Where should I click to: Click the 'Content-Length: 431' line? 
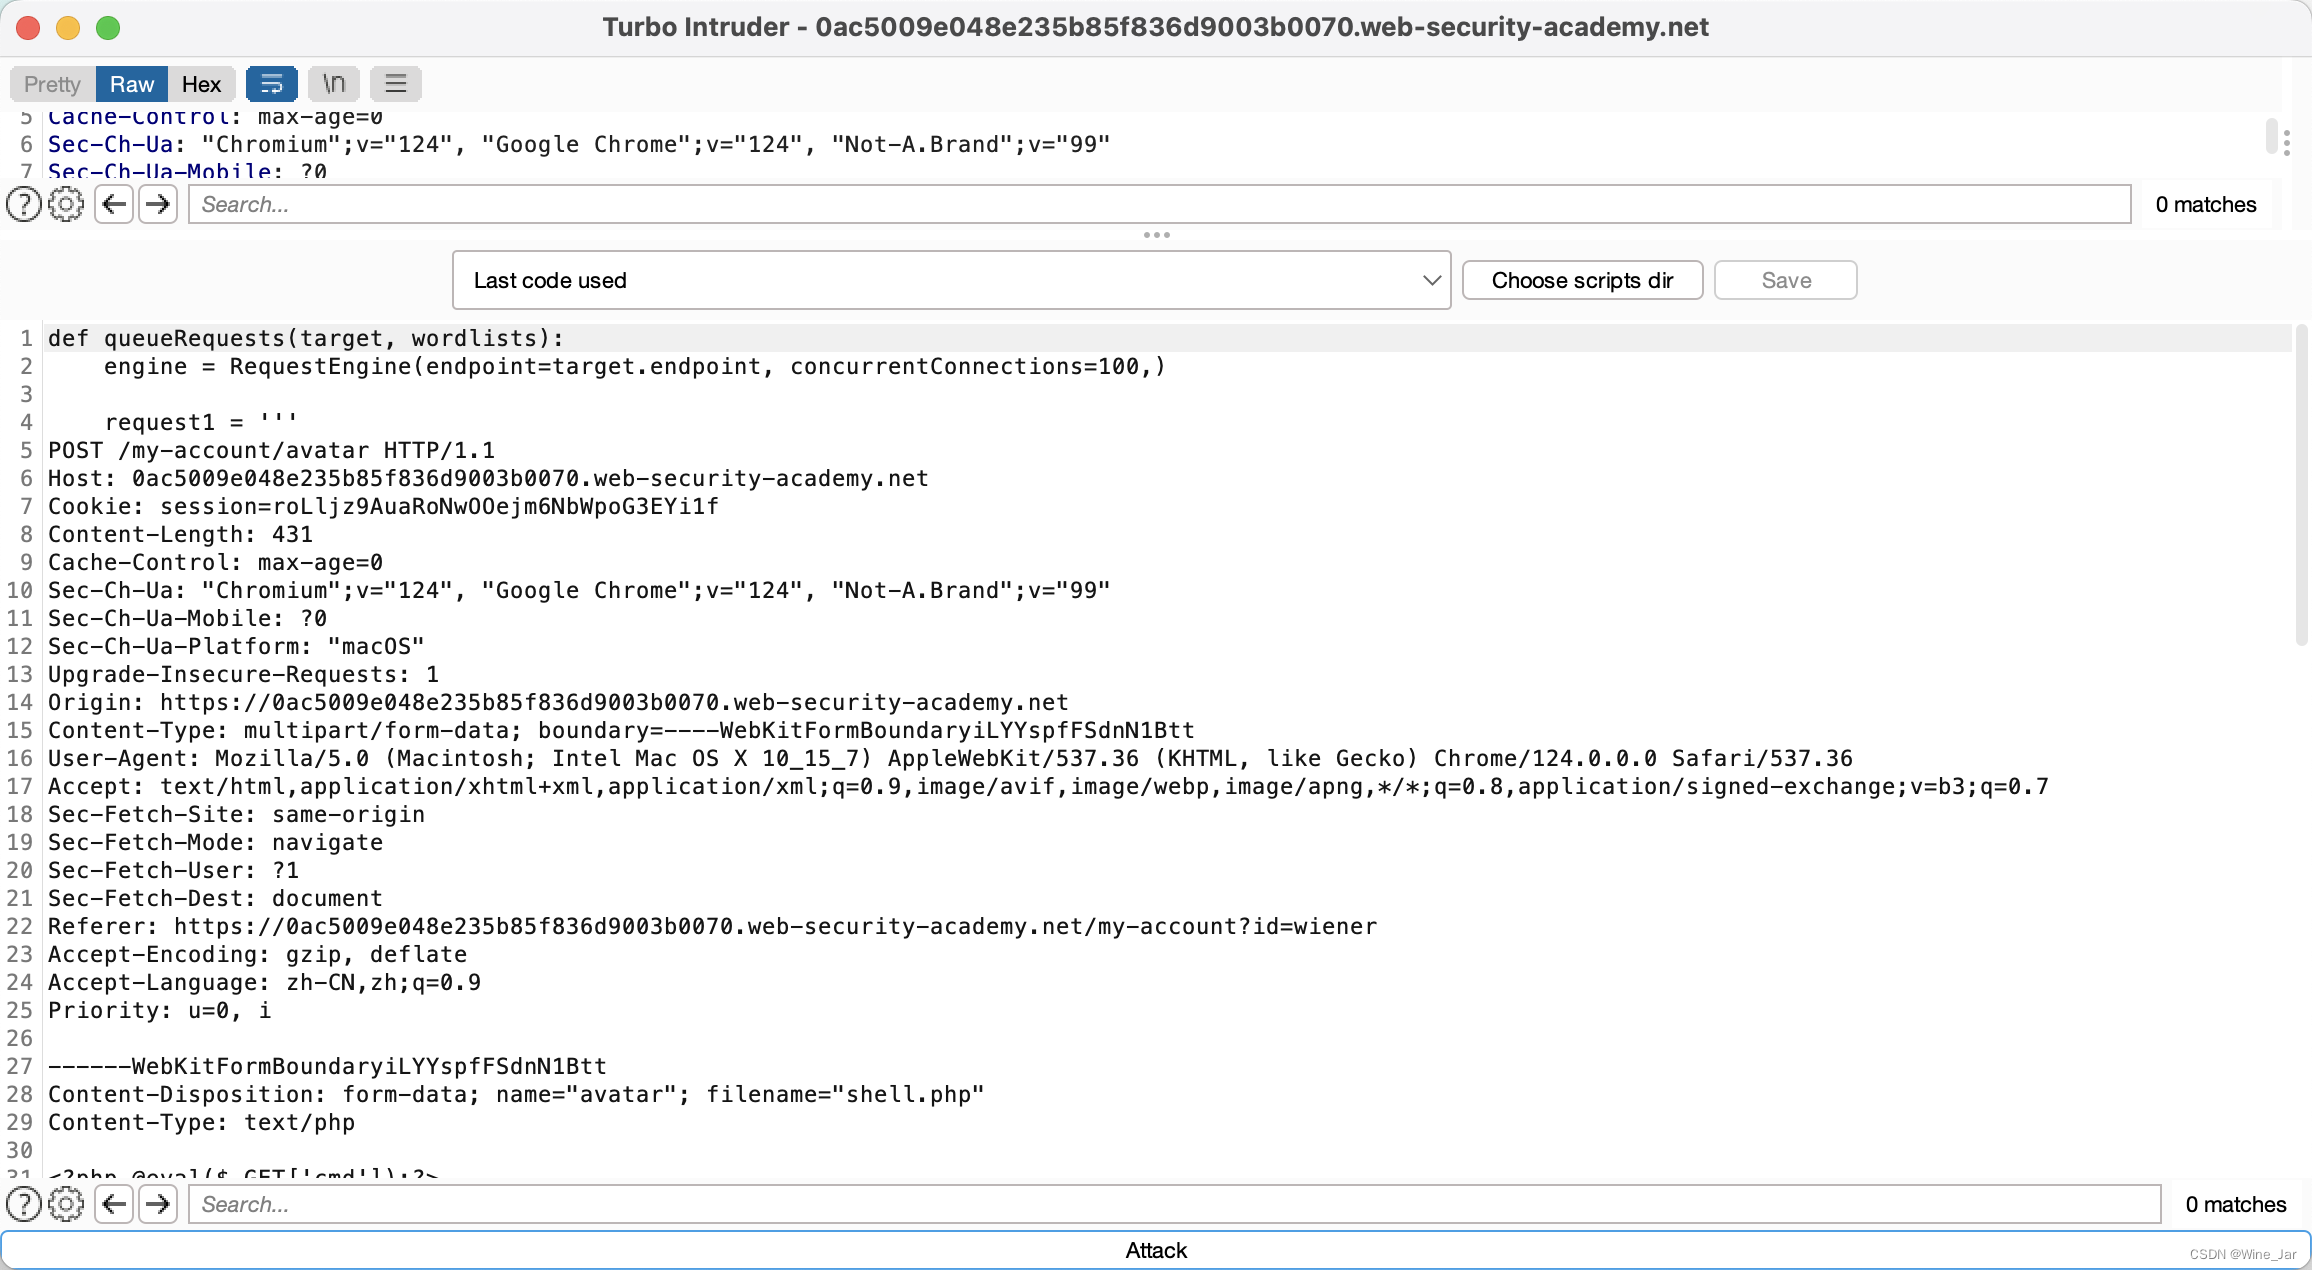(180, 534)
